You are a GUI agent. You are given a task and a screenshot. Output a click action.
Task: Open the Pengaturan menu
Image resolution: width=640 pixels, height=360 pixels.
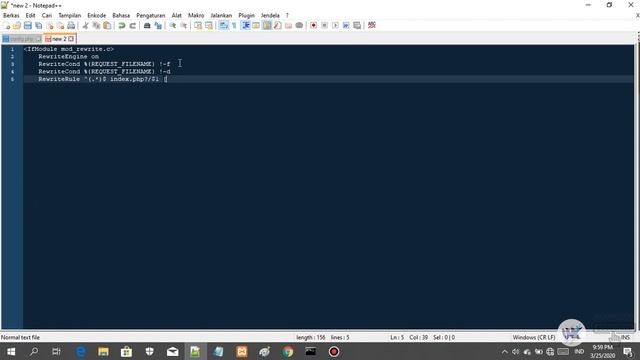tap(151, 16)
